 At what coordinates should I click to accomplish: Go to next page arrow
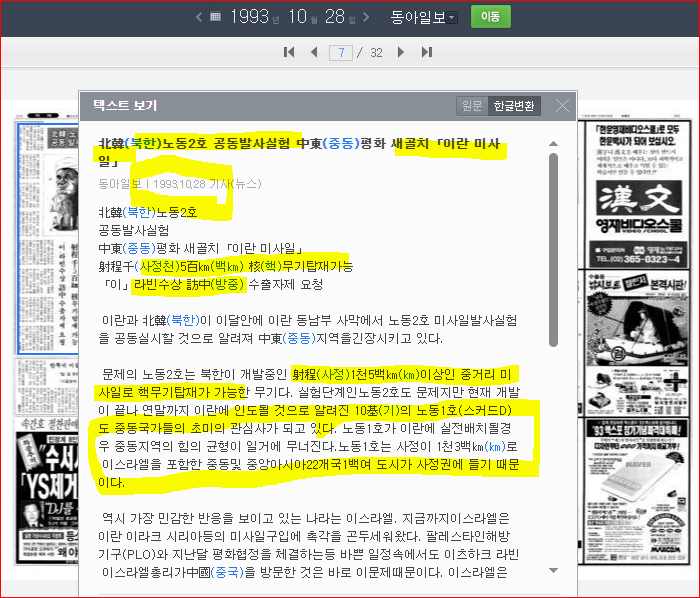(x=401, y=52)
